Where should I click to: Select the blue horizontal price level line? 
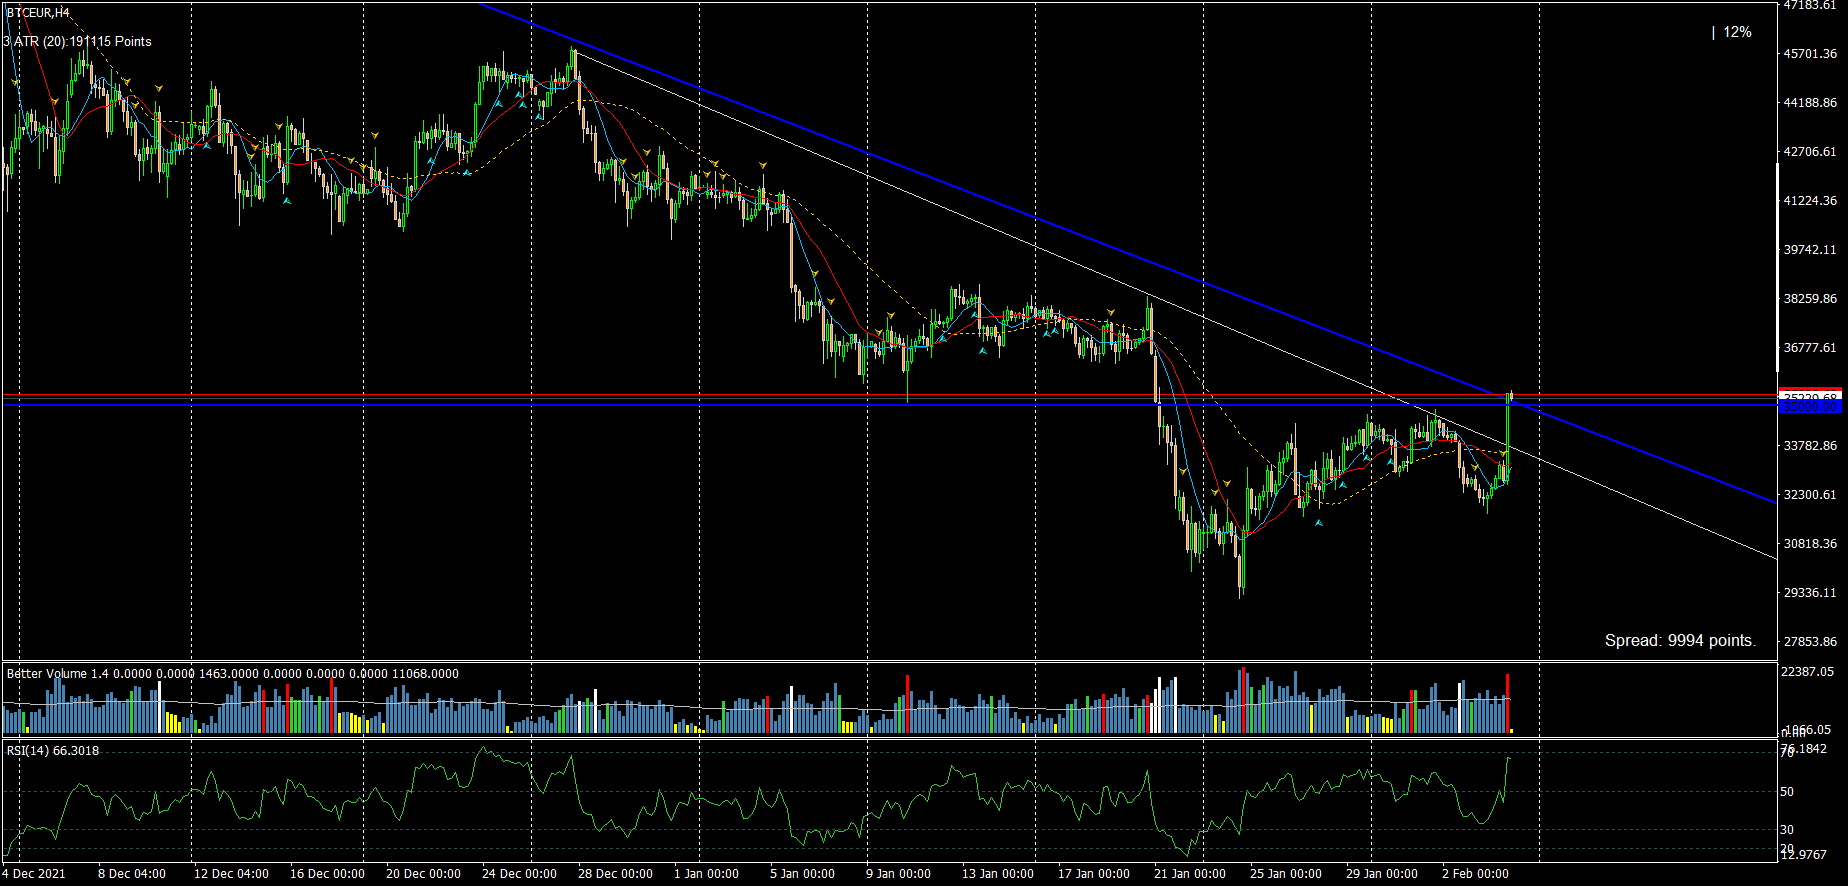pyautogui.click(x=890, y=404)
